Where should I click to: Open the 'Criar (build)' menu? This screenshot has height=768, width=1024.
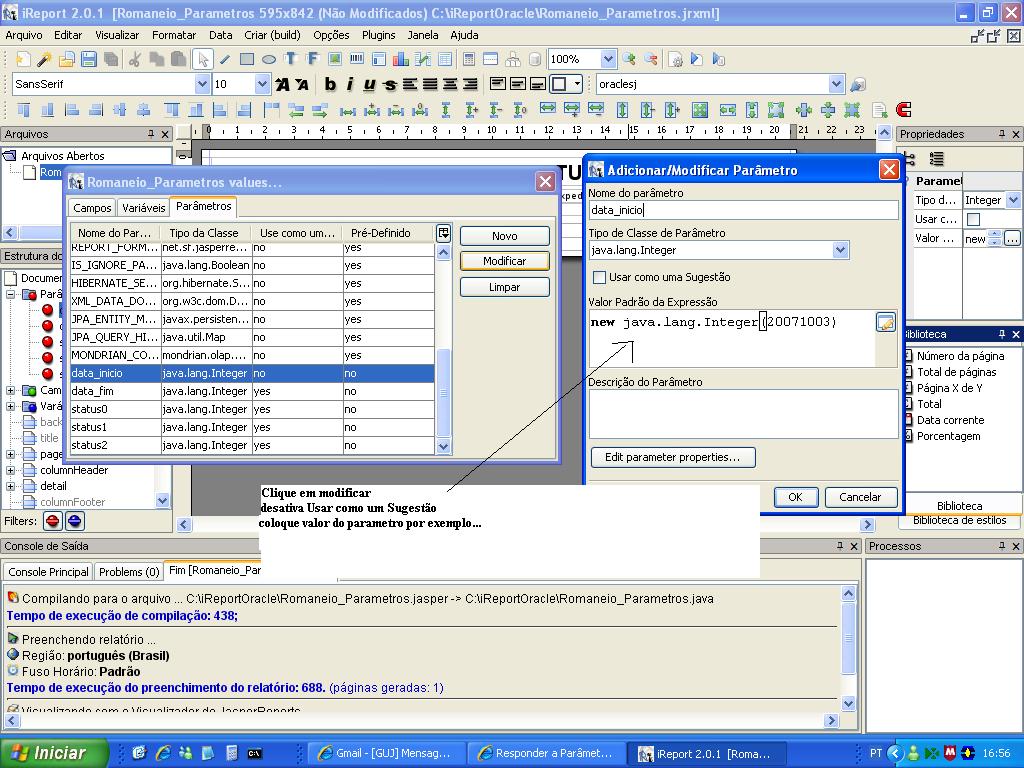pos(272,35)
